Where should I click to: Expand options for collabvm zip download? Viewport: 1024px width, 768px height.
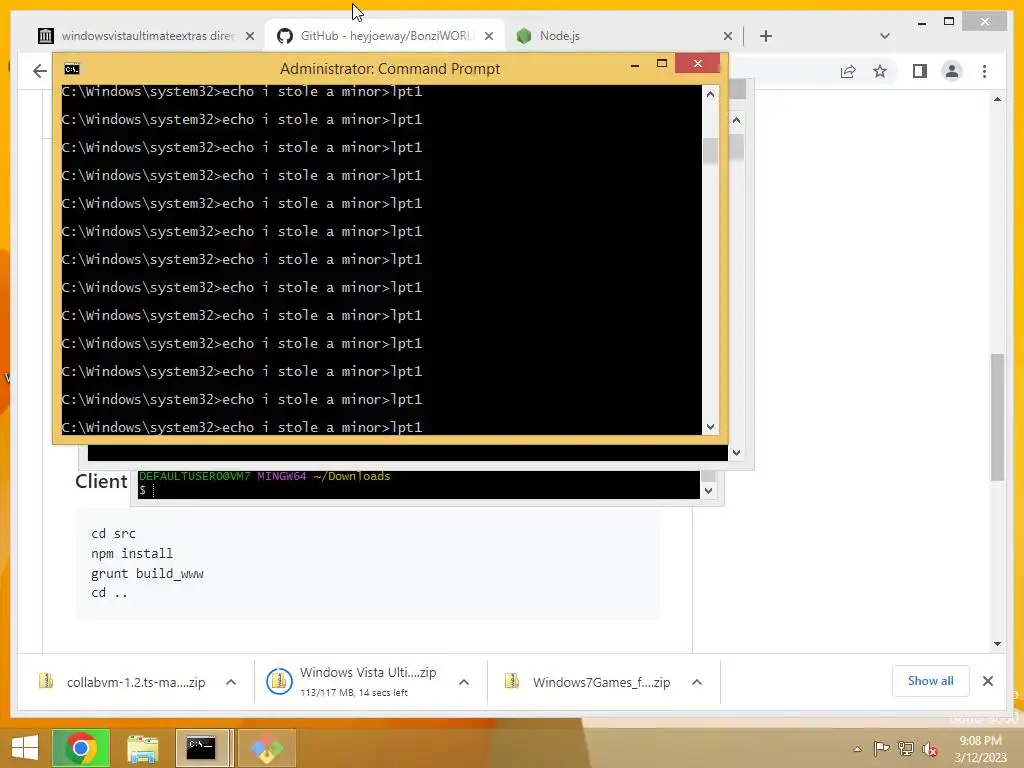click(231, 682)
